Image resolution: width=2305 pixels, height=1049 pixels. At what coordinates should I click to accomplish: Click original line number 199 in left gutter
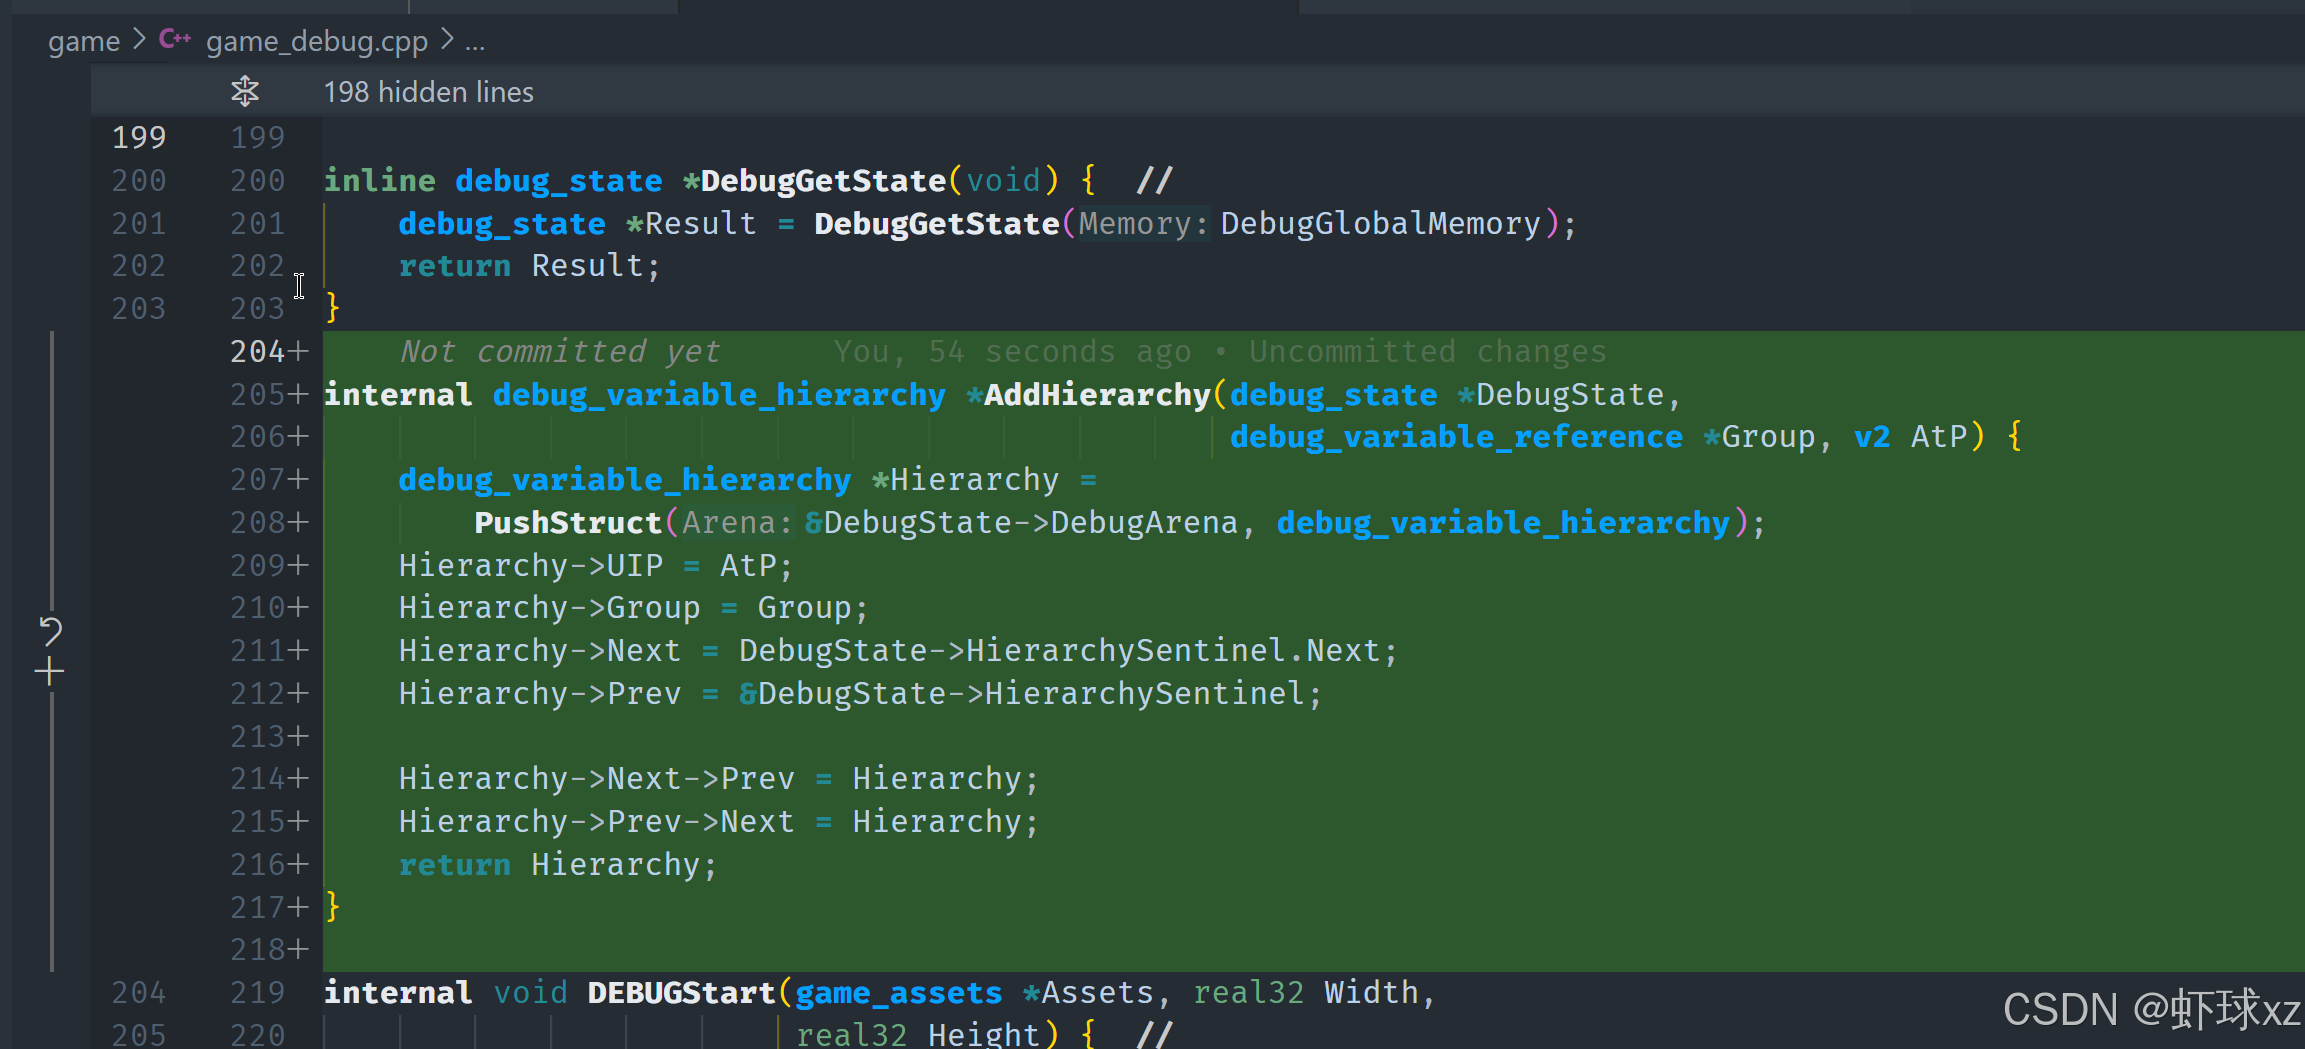[139, 137]
